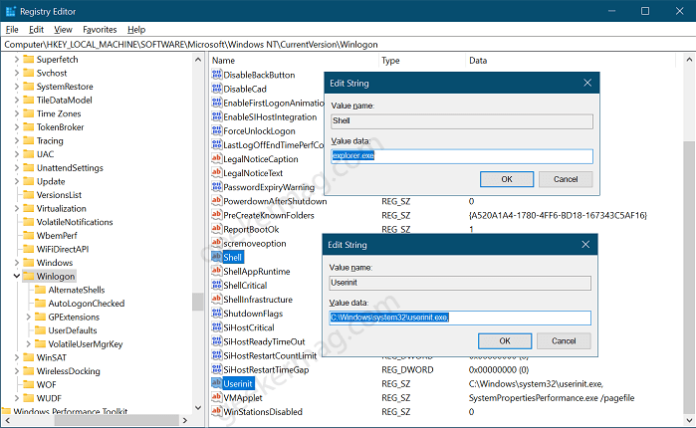Collapse the Winlogon tree node

click(14, 275)
